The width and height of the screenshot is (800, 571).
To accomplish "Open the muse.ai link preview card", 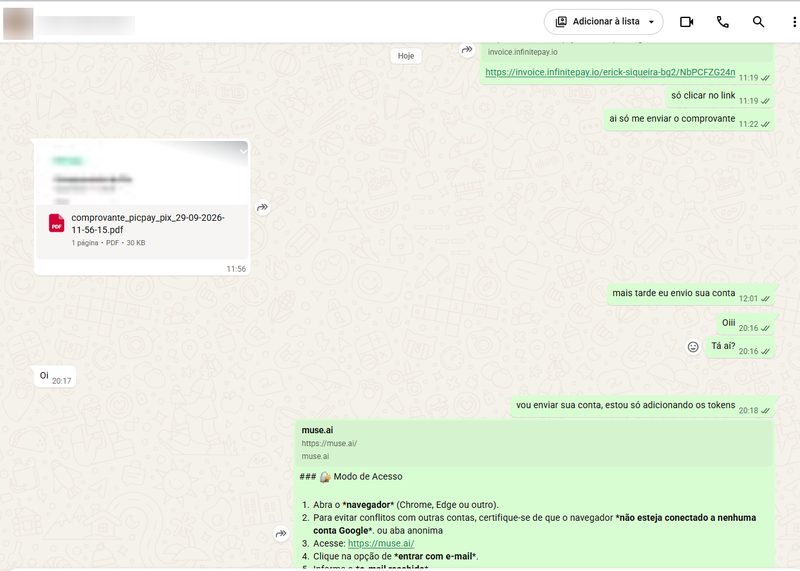I will 534,443.
